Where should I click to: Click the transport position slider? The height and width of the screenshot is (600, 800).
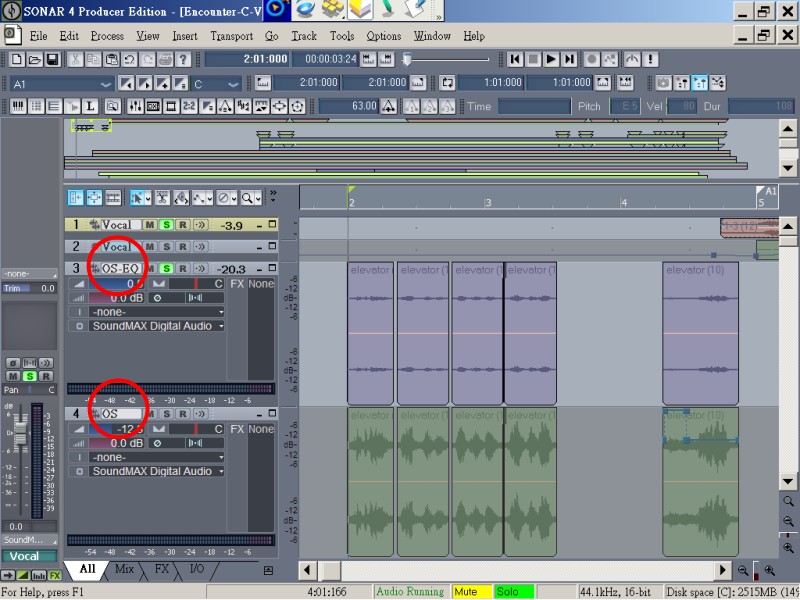(407, 59)
